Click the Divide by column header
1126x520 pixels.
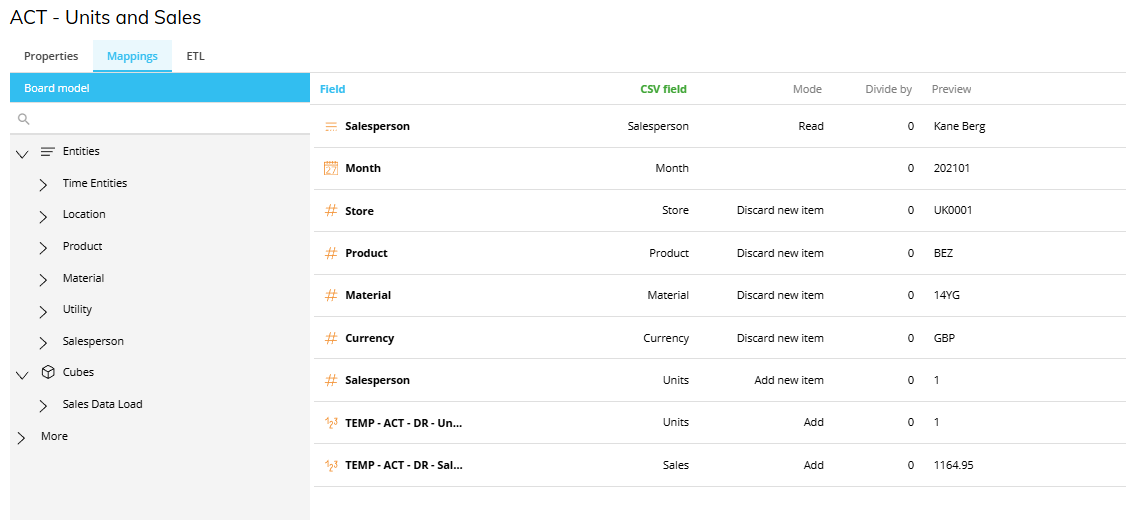[888, 89]
